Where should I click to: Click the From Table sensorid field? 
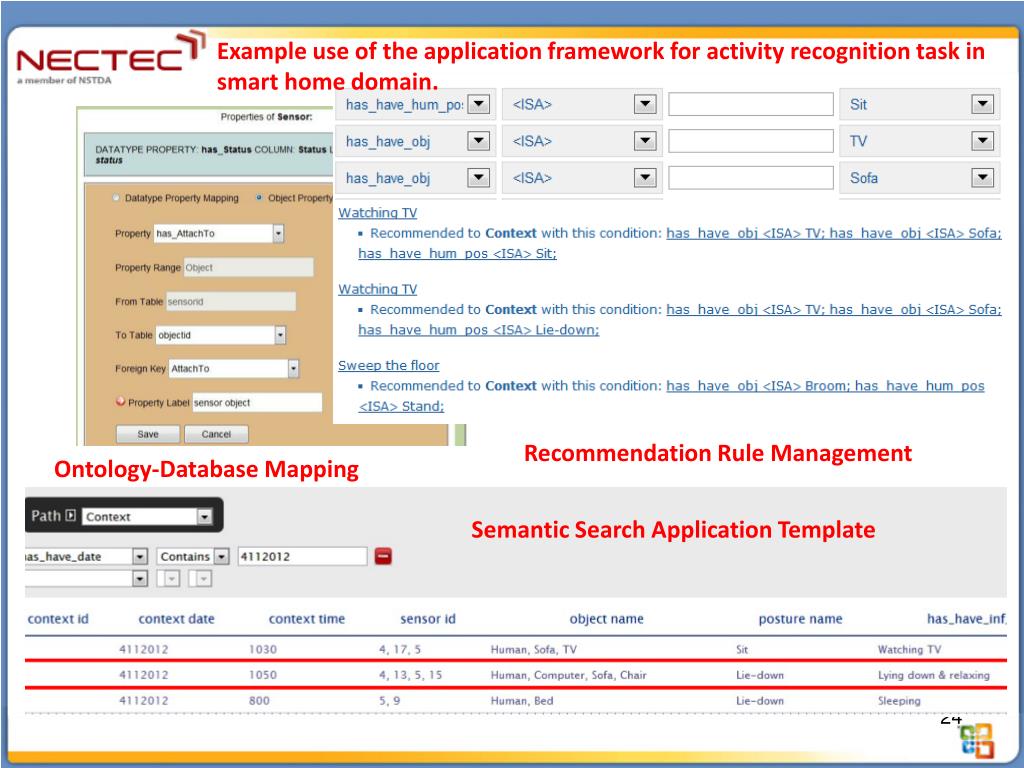click(x=231, y=301)
